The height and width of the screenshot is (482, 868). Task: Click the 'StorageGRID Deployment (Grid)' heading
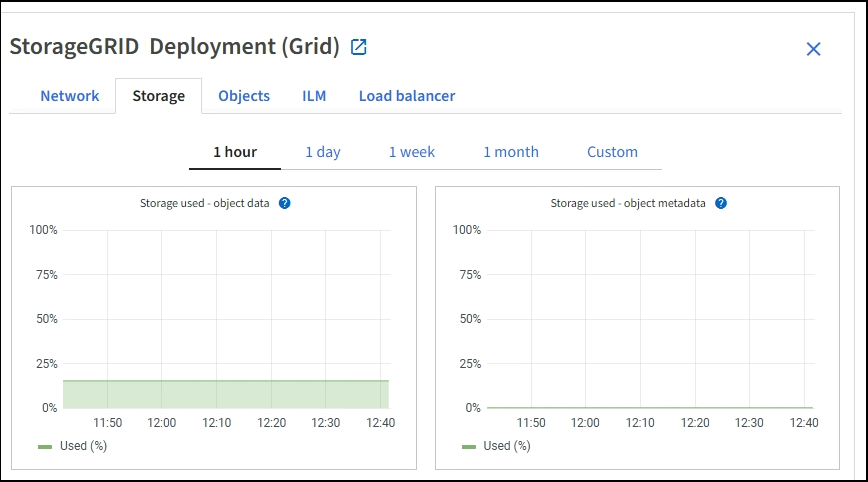(175, 47)
